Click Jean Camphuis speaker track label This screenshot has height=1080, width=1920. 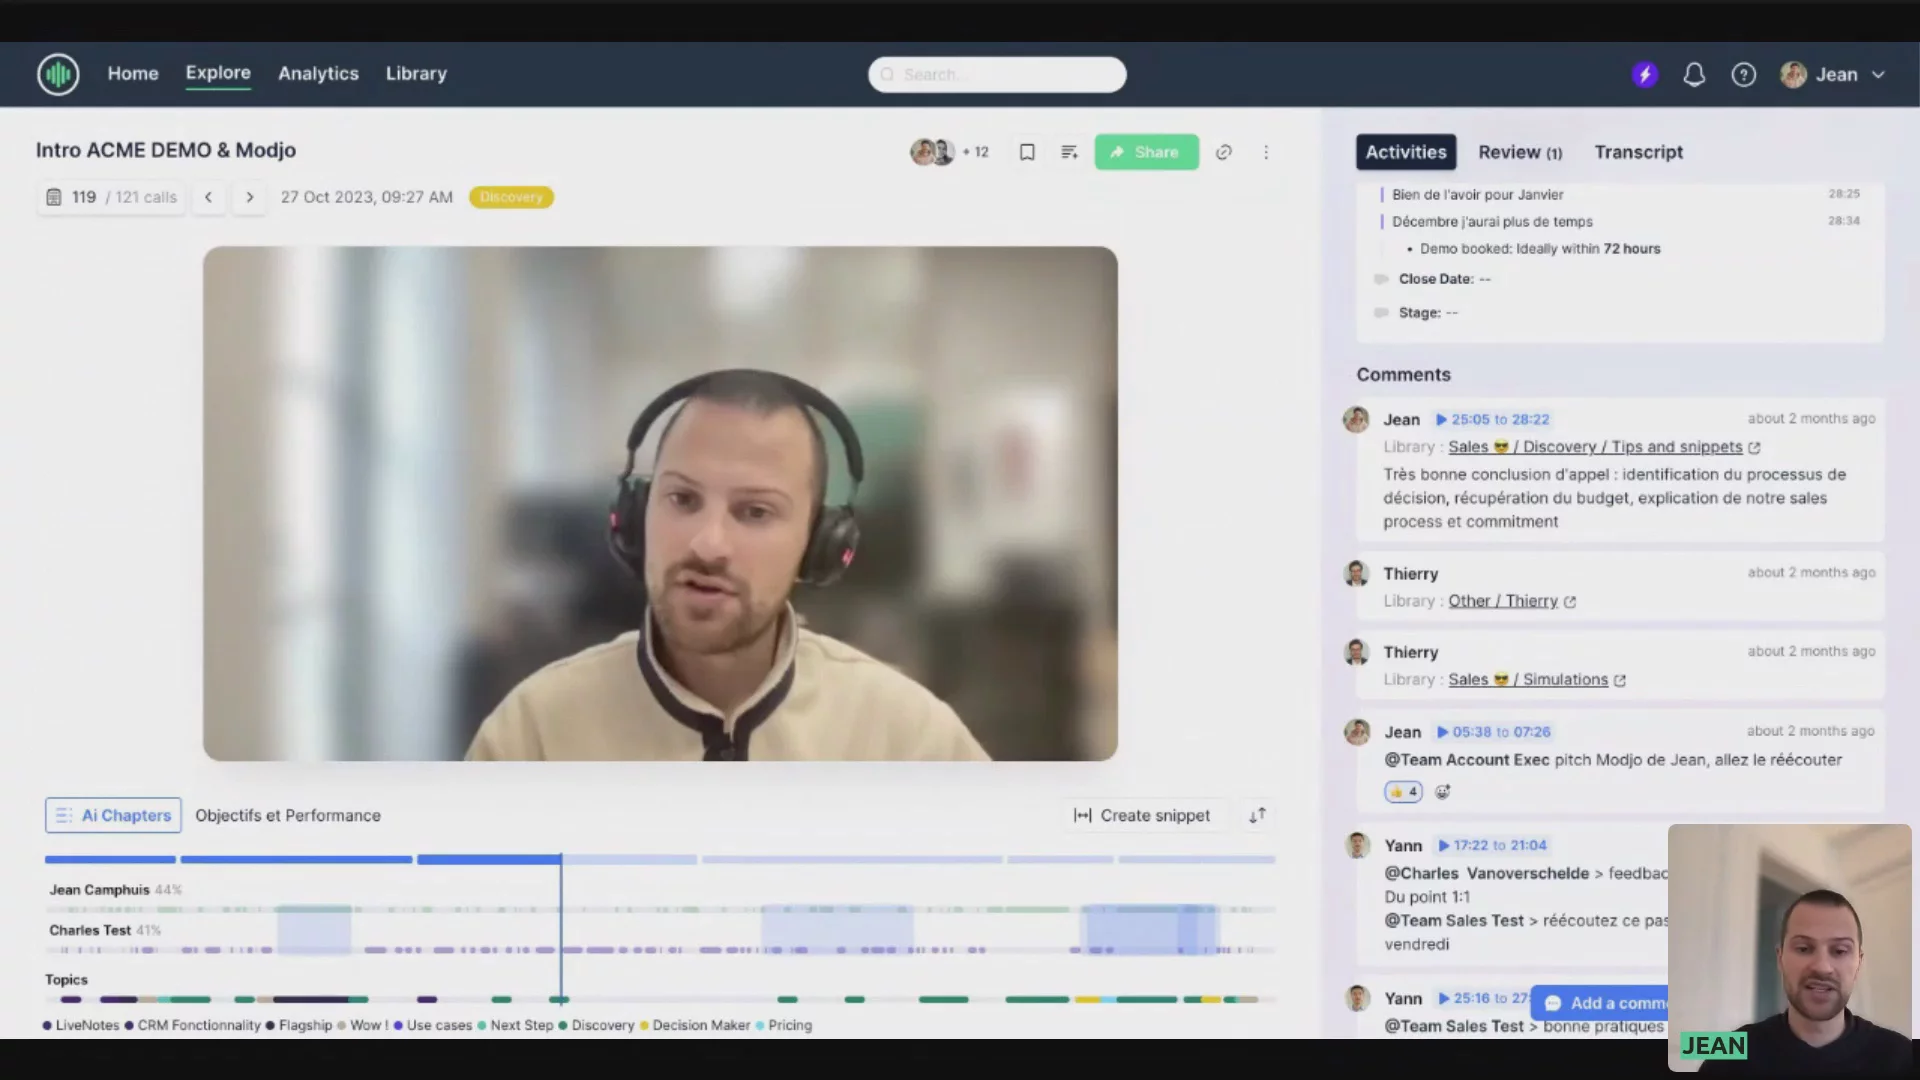point(99,889)
